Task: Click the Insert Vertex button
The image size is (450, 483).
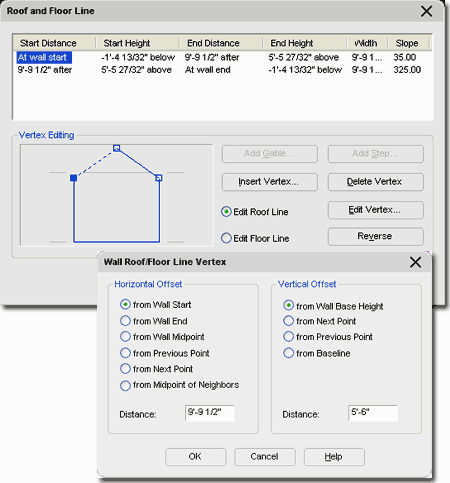Action: (x=270, y=182)
